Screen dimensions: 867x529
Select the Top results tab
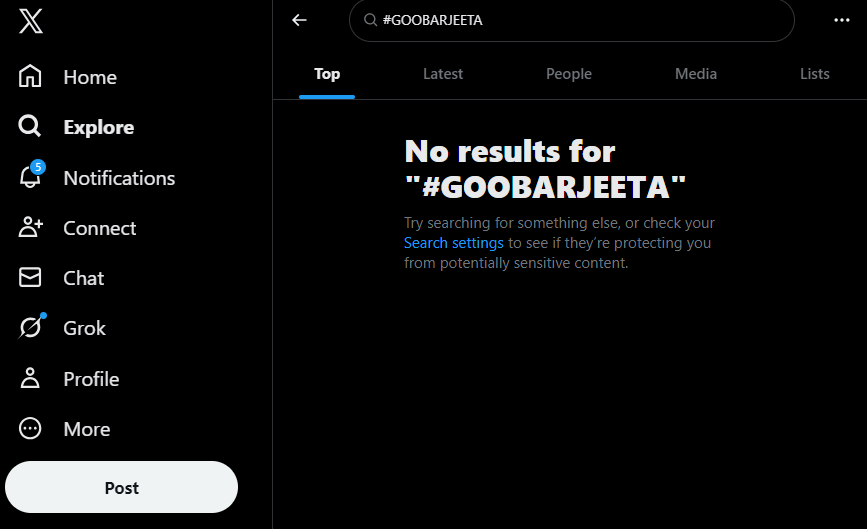pos(327,74)
